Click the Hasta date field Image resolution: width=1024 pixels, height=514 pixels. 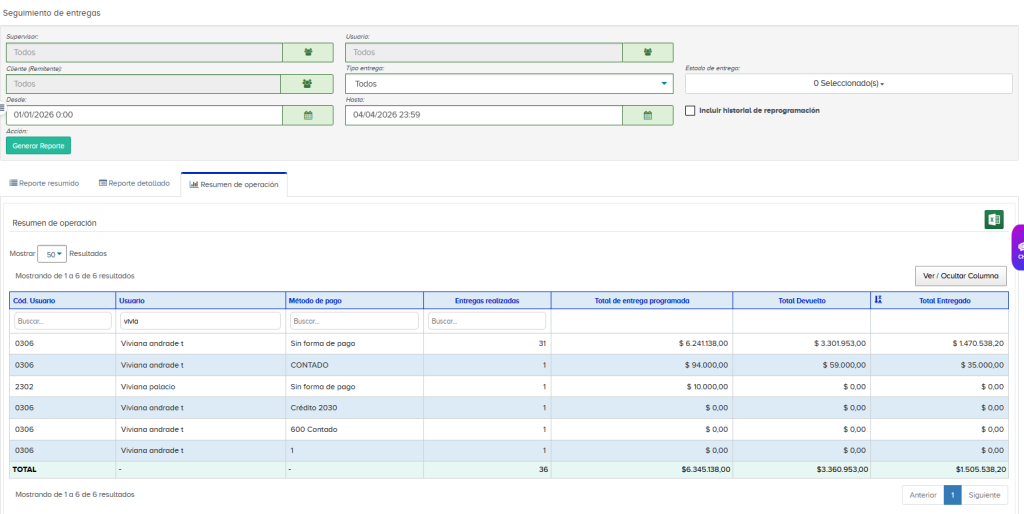click(484, 115)
